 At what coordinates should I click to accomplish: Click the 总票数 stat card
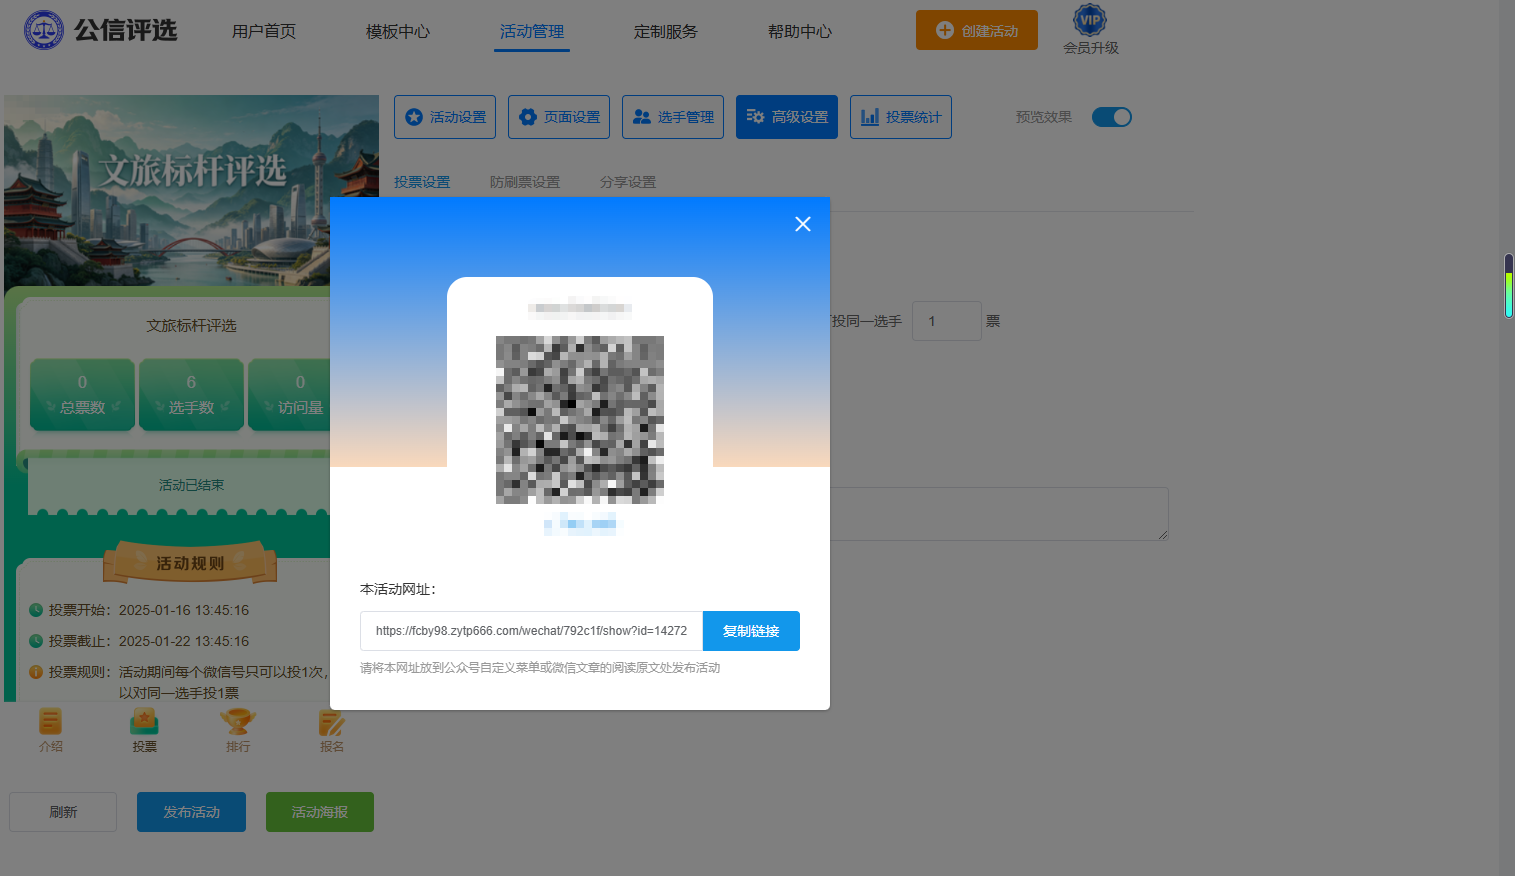[82, 395]
